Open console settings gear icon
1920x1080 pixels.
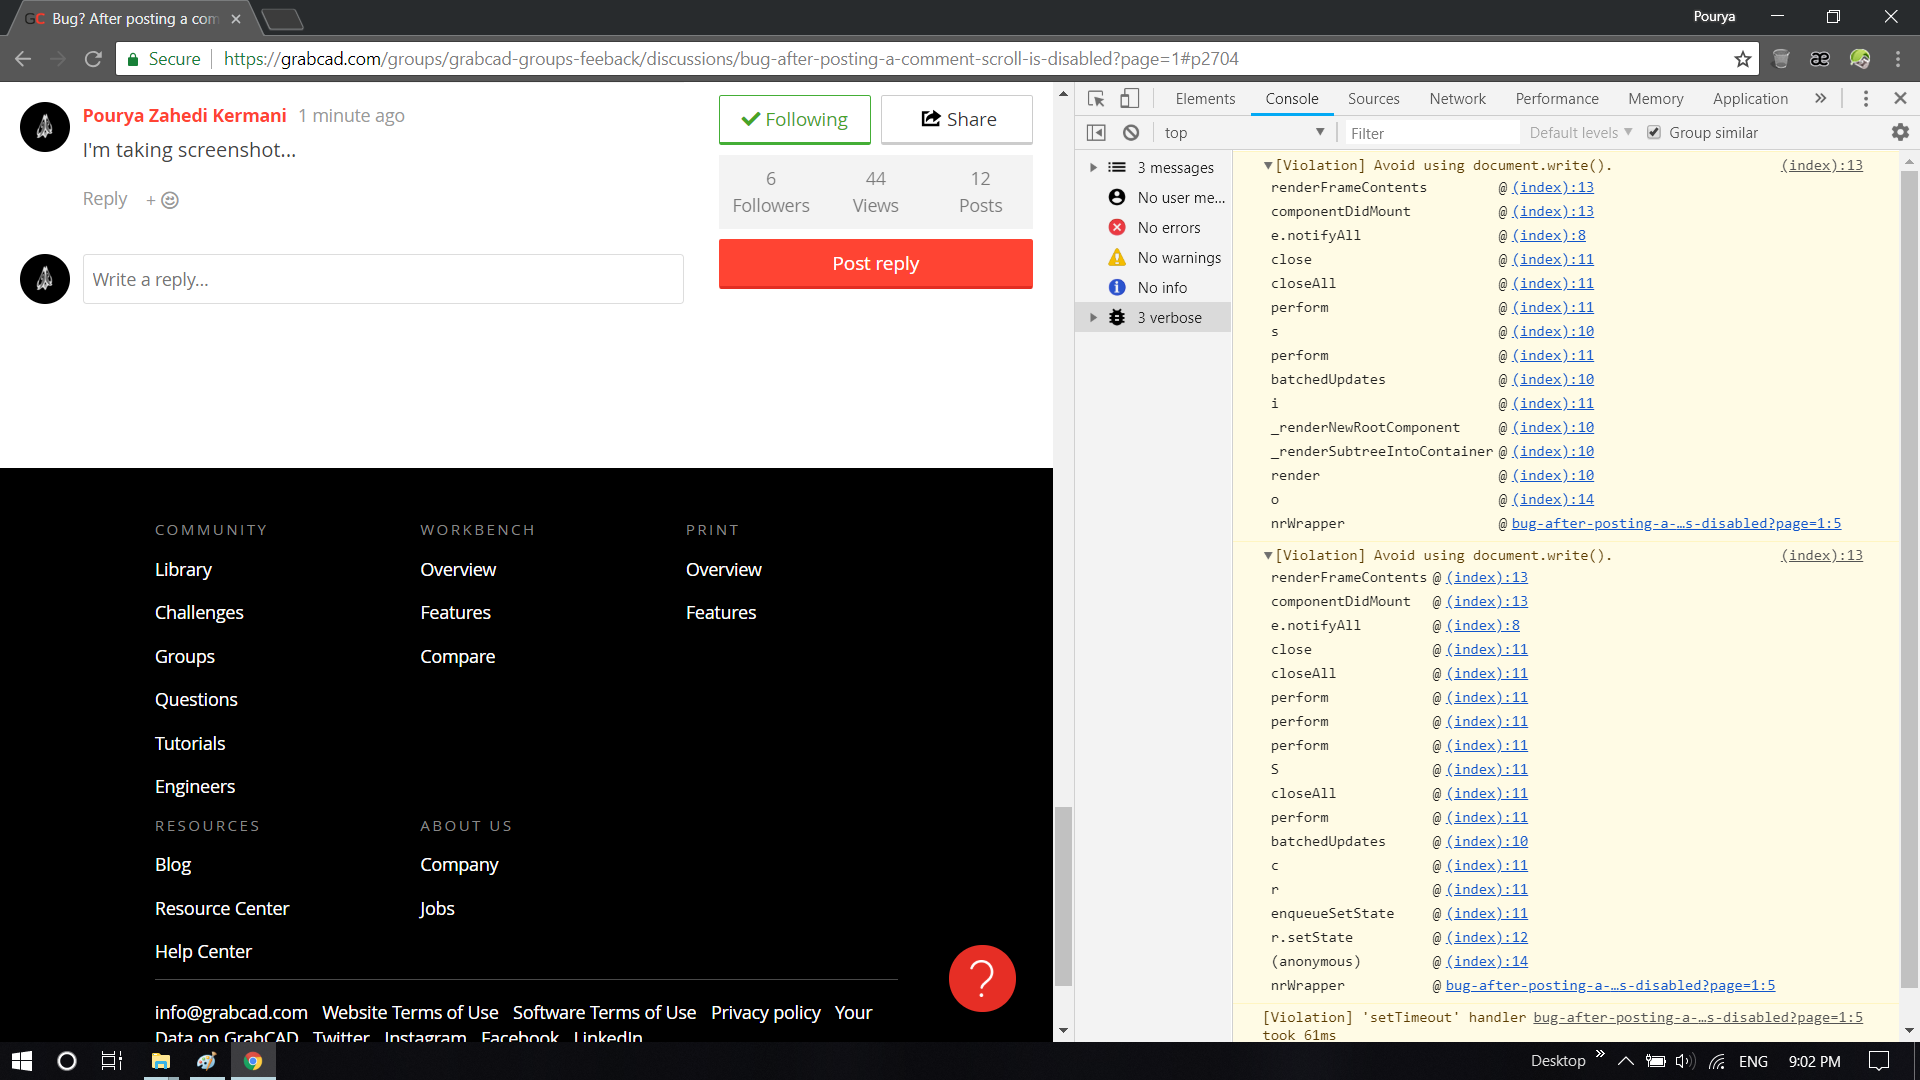1900,132
